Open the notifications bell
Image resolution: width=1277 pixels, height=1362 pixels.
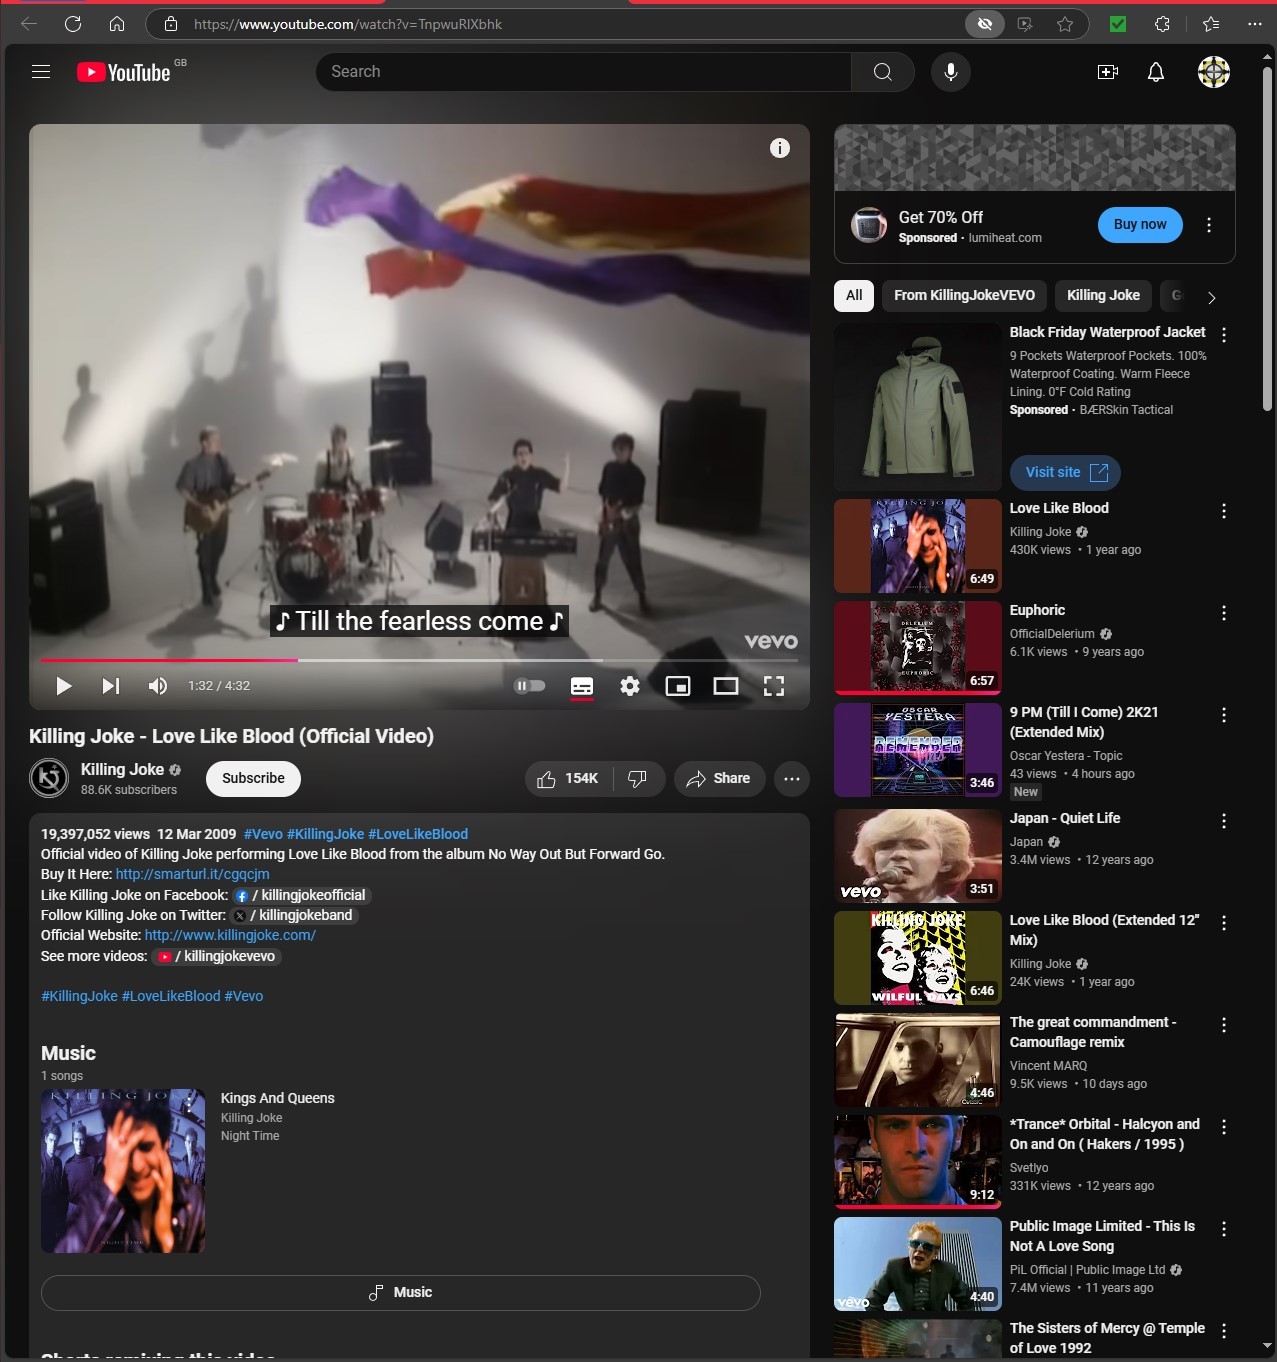(x=1156, y=72)
